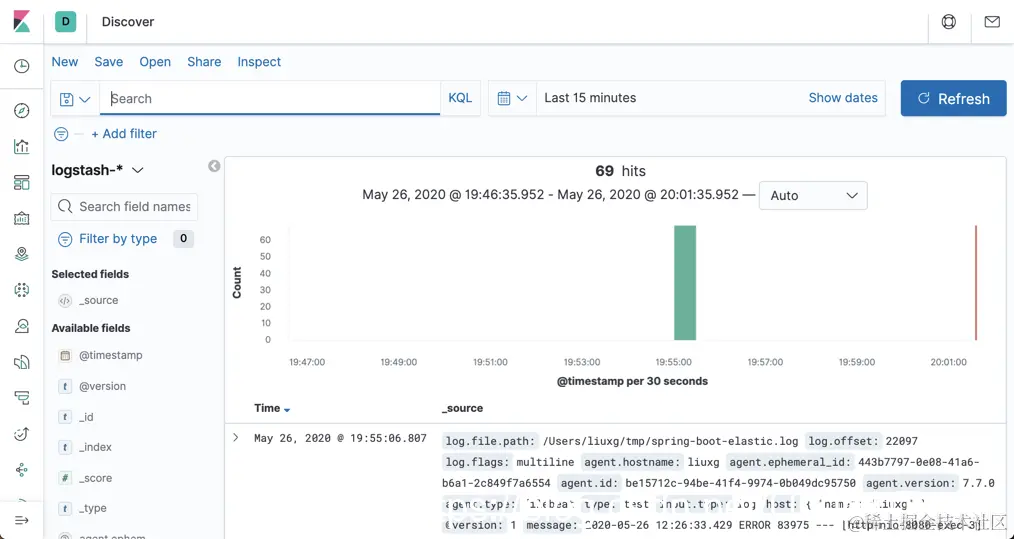Select the @version available field
The image size is (1014, 539).
pyautogui.click(x=102, y=386)
